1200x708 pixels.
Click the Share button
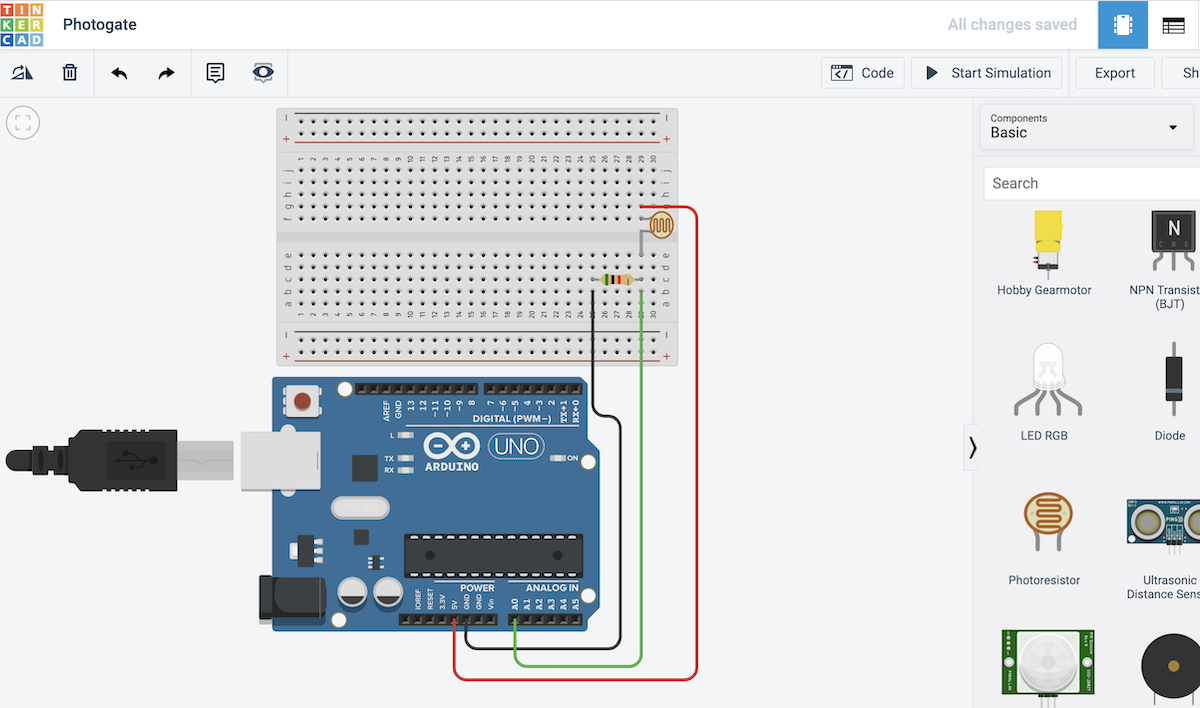pos(1190,72)
